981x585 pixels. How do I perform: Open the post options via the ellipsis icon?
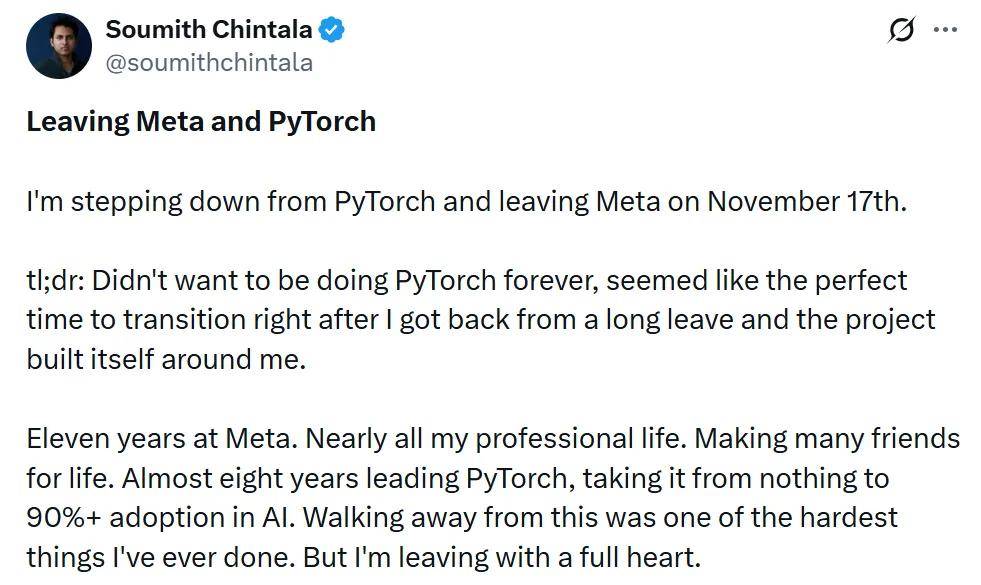point(947,31)
